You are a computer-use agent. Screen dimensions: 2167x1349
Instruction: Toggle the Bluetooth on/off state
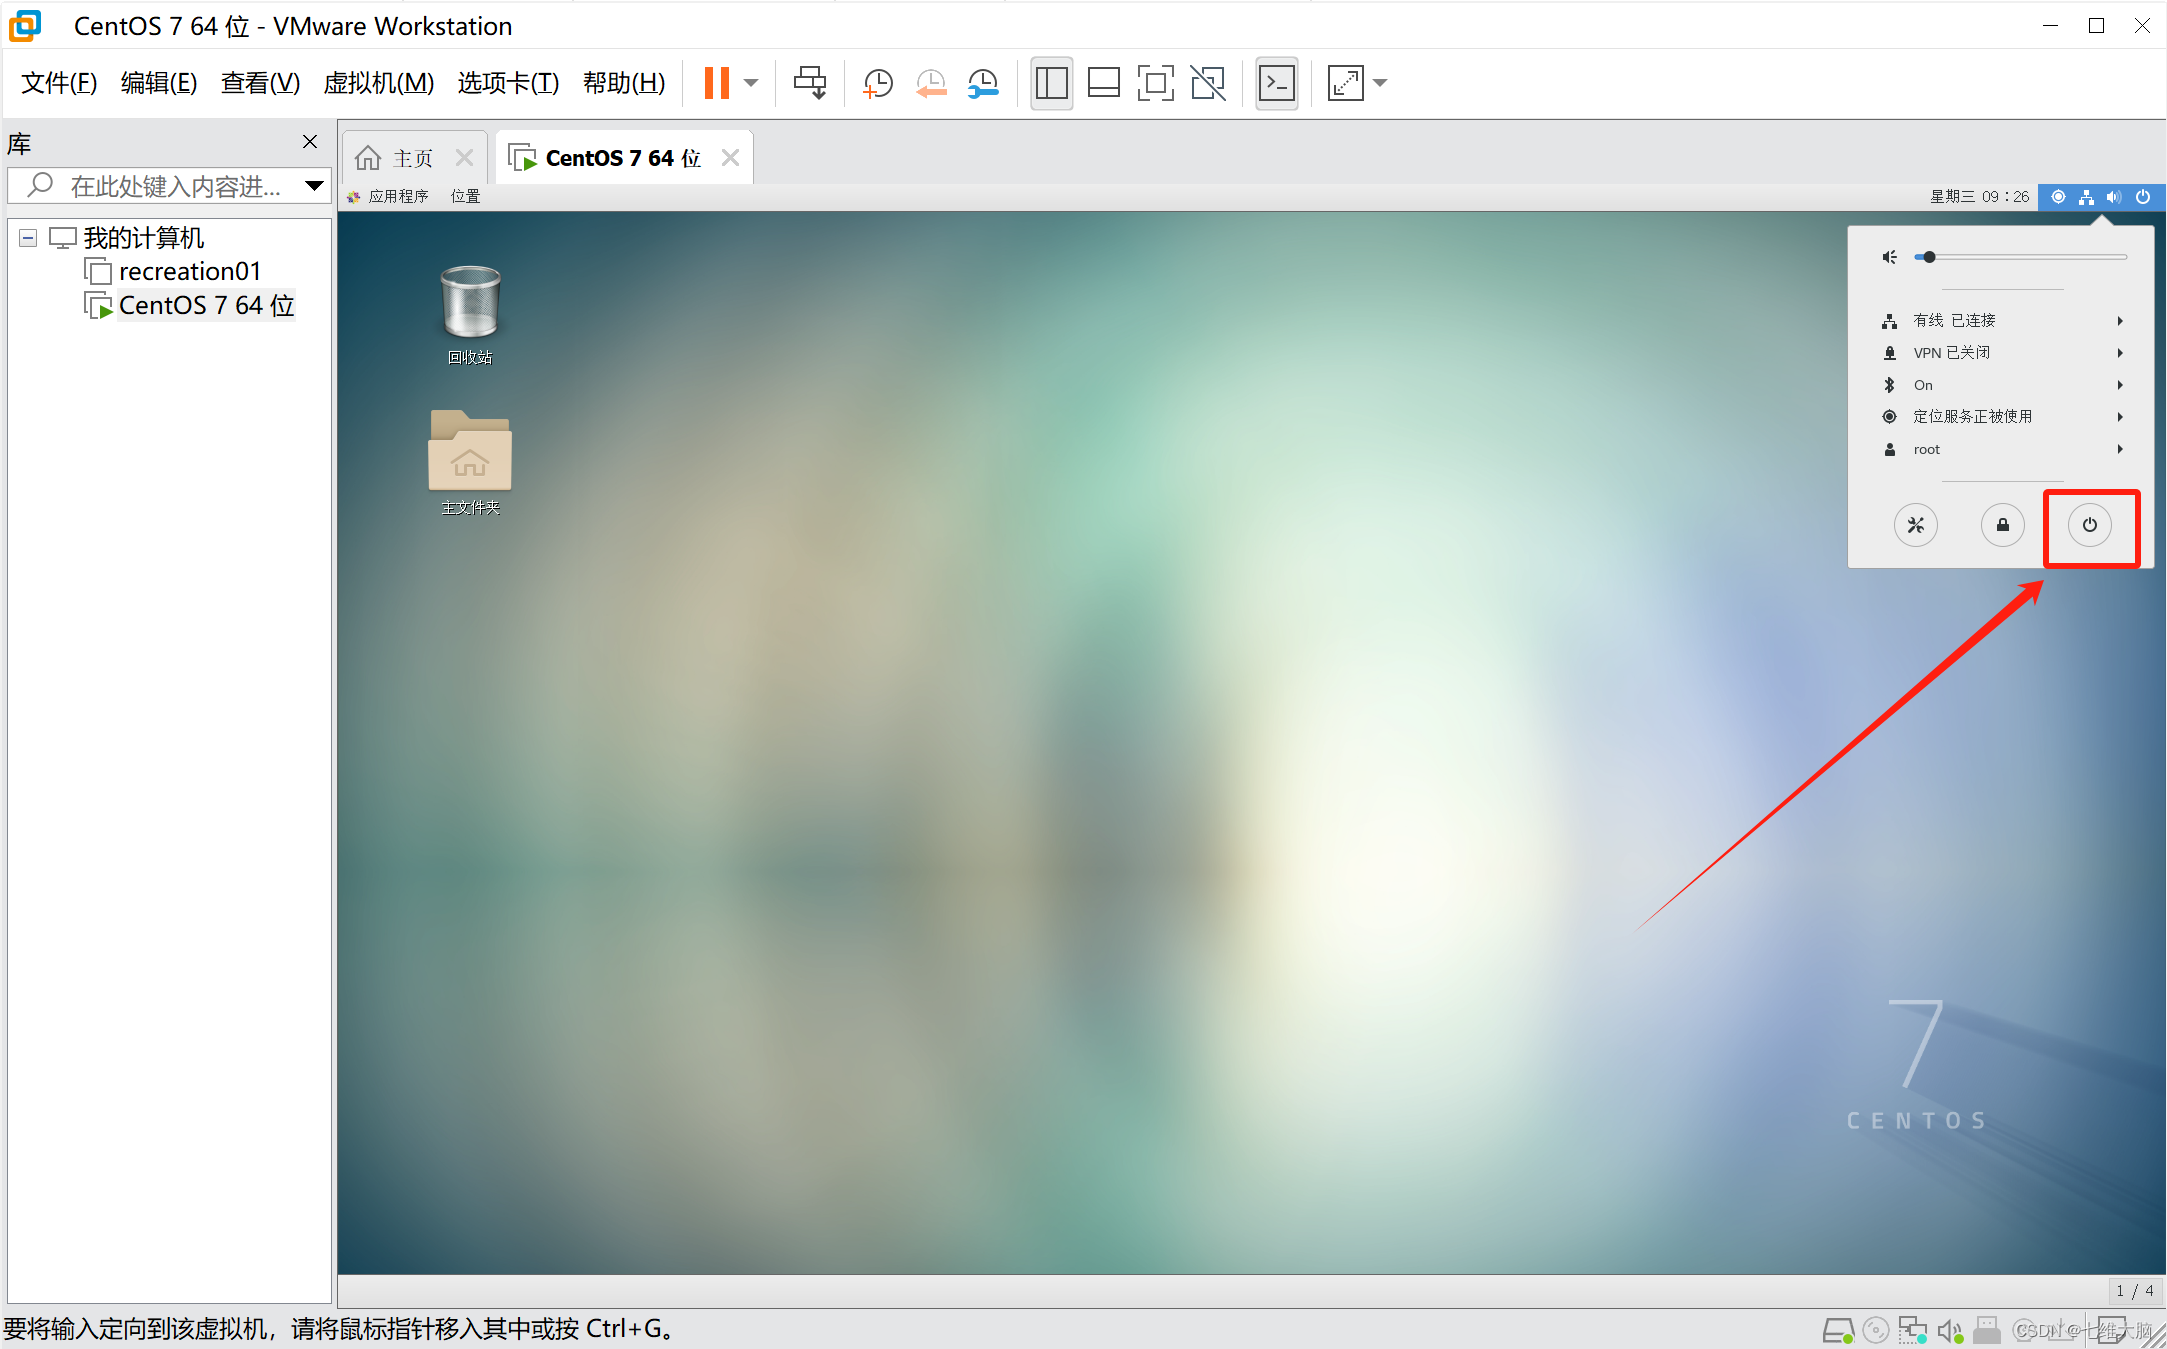[x=2005, y=384]
